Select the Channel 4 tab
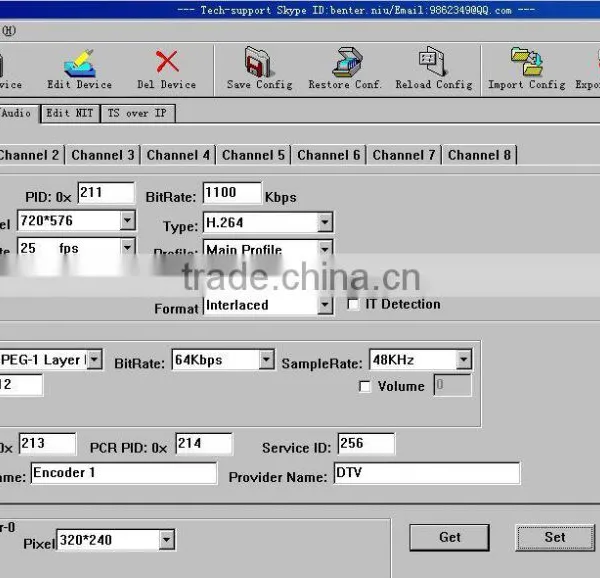The image size is (600, 578). pyautogui.click(x=178, y=155)
